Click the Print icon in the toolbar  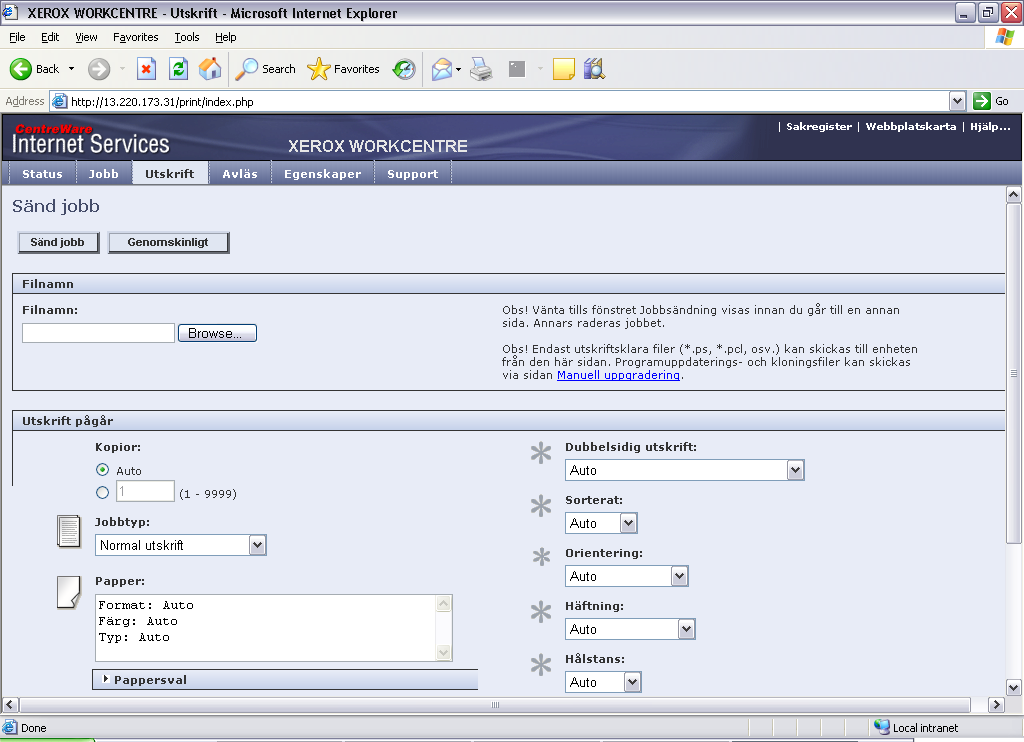[481, 69]
